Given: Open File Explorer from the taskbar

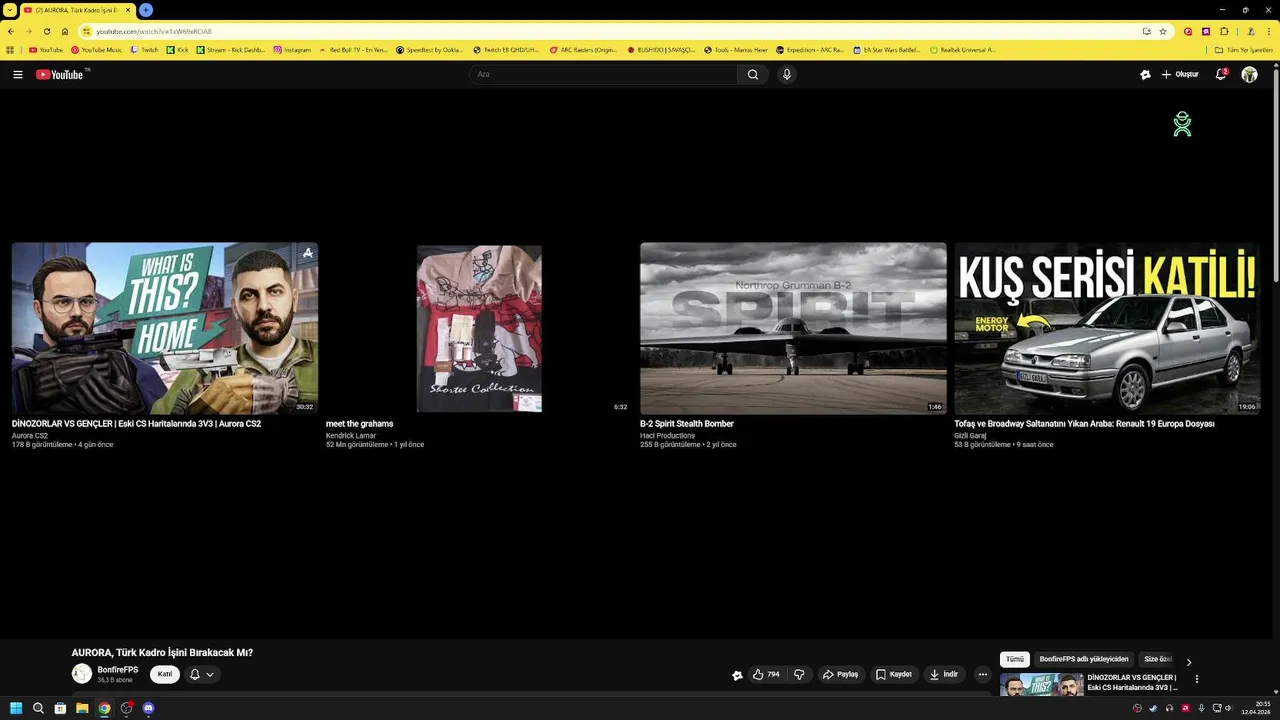Looking at the screenshot, I should pyautogui.click(x=82, y=708).
